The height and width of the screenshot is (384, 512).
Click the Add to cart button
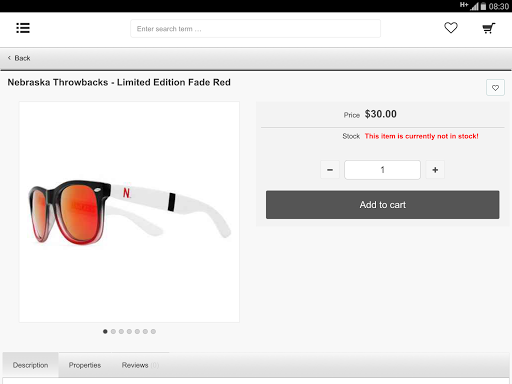(x=383, y=205)
